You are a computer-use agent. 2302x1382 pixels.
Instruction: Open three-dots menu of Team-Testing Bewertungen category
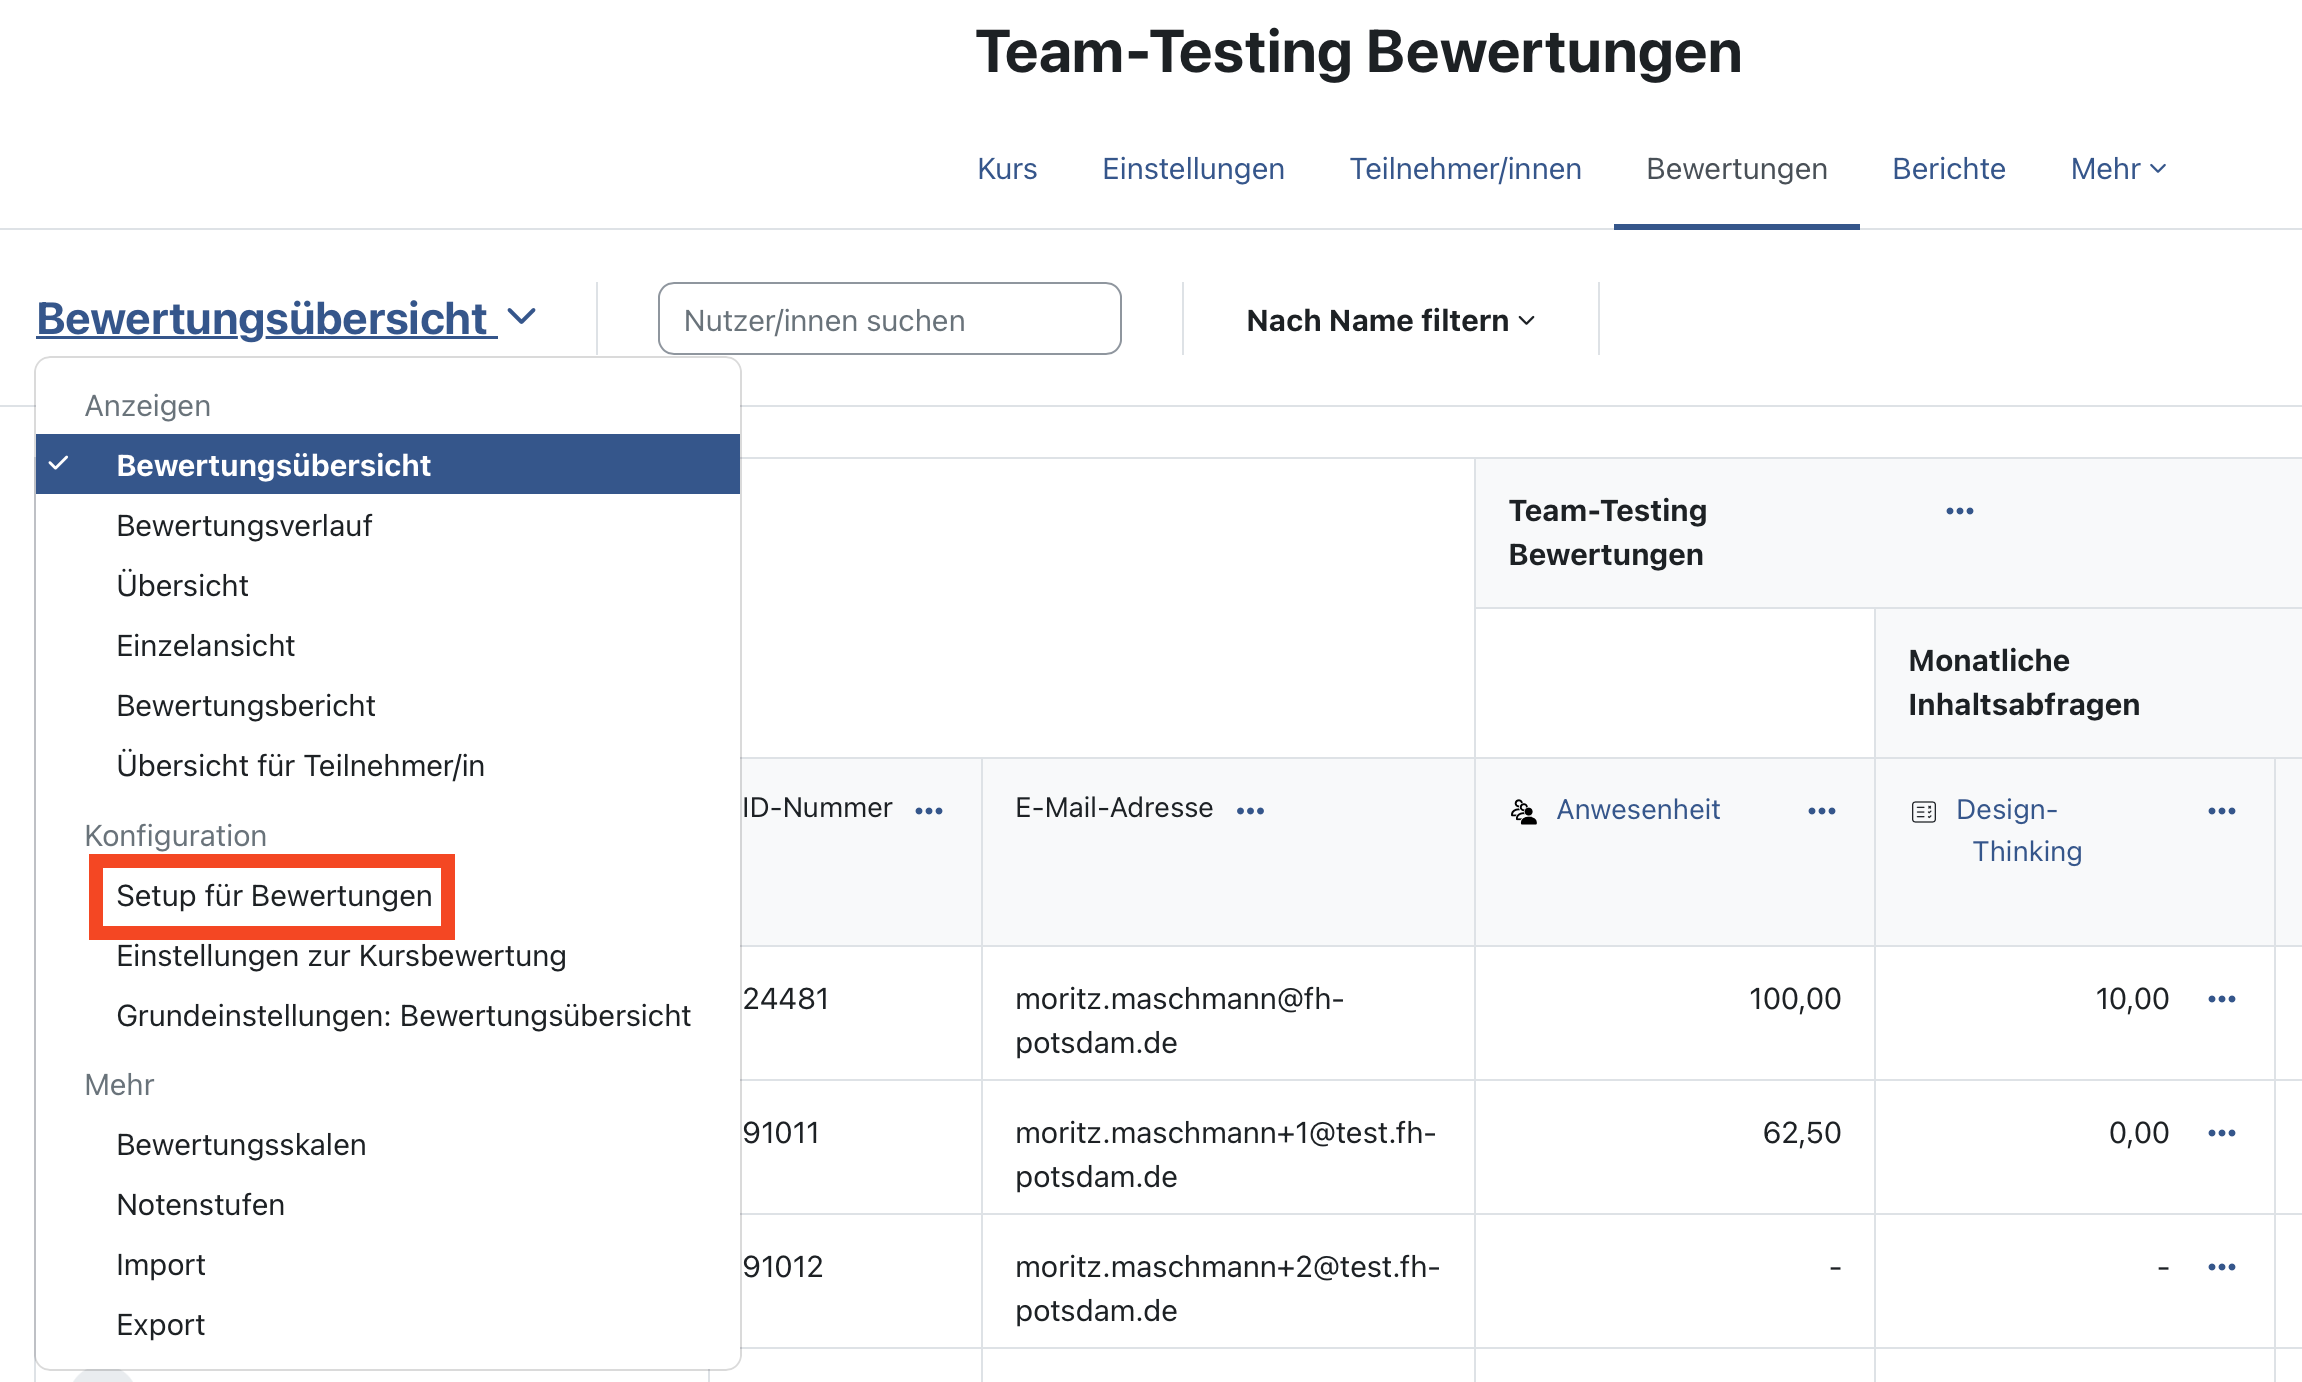(1959, 511)
